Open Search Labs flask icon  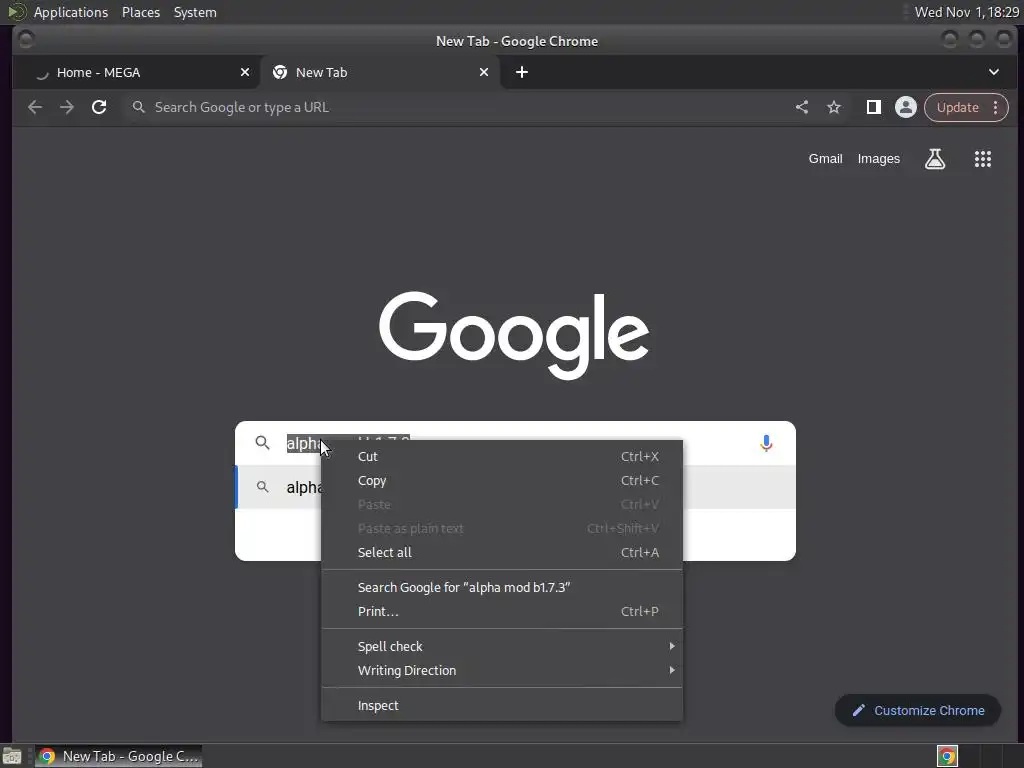935,159
